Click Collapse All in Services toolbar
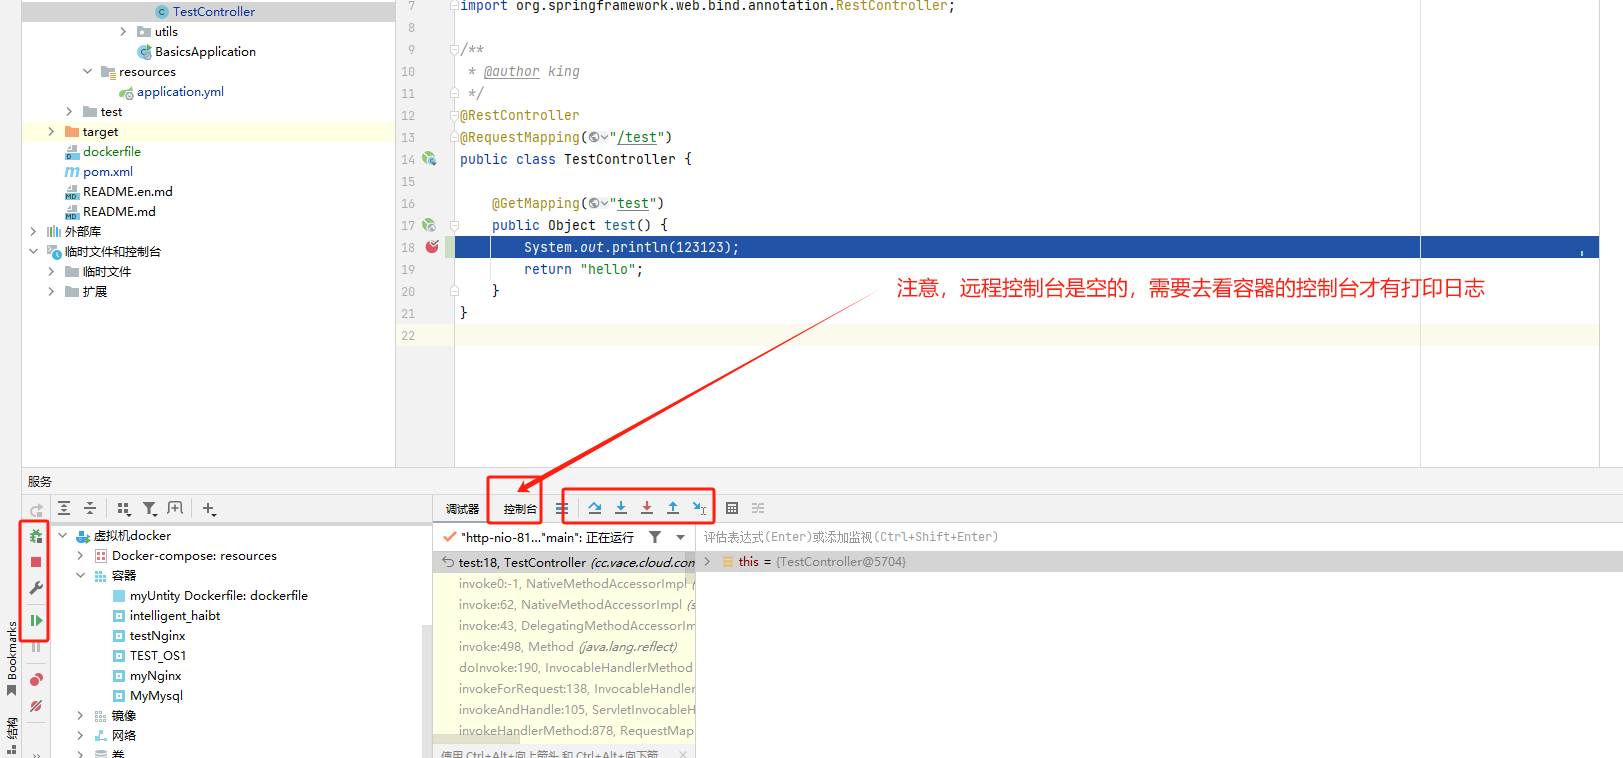Screen dimensions: 1623x758 [x=90, y=508]
